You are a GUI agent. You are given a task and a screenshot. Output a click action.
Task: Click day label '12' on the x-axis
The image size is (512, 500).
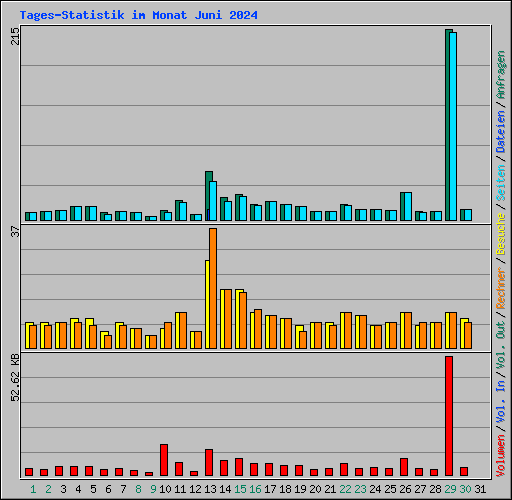[195, 489]
